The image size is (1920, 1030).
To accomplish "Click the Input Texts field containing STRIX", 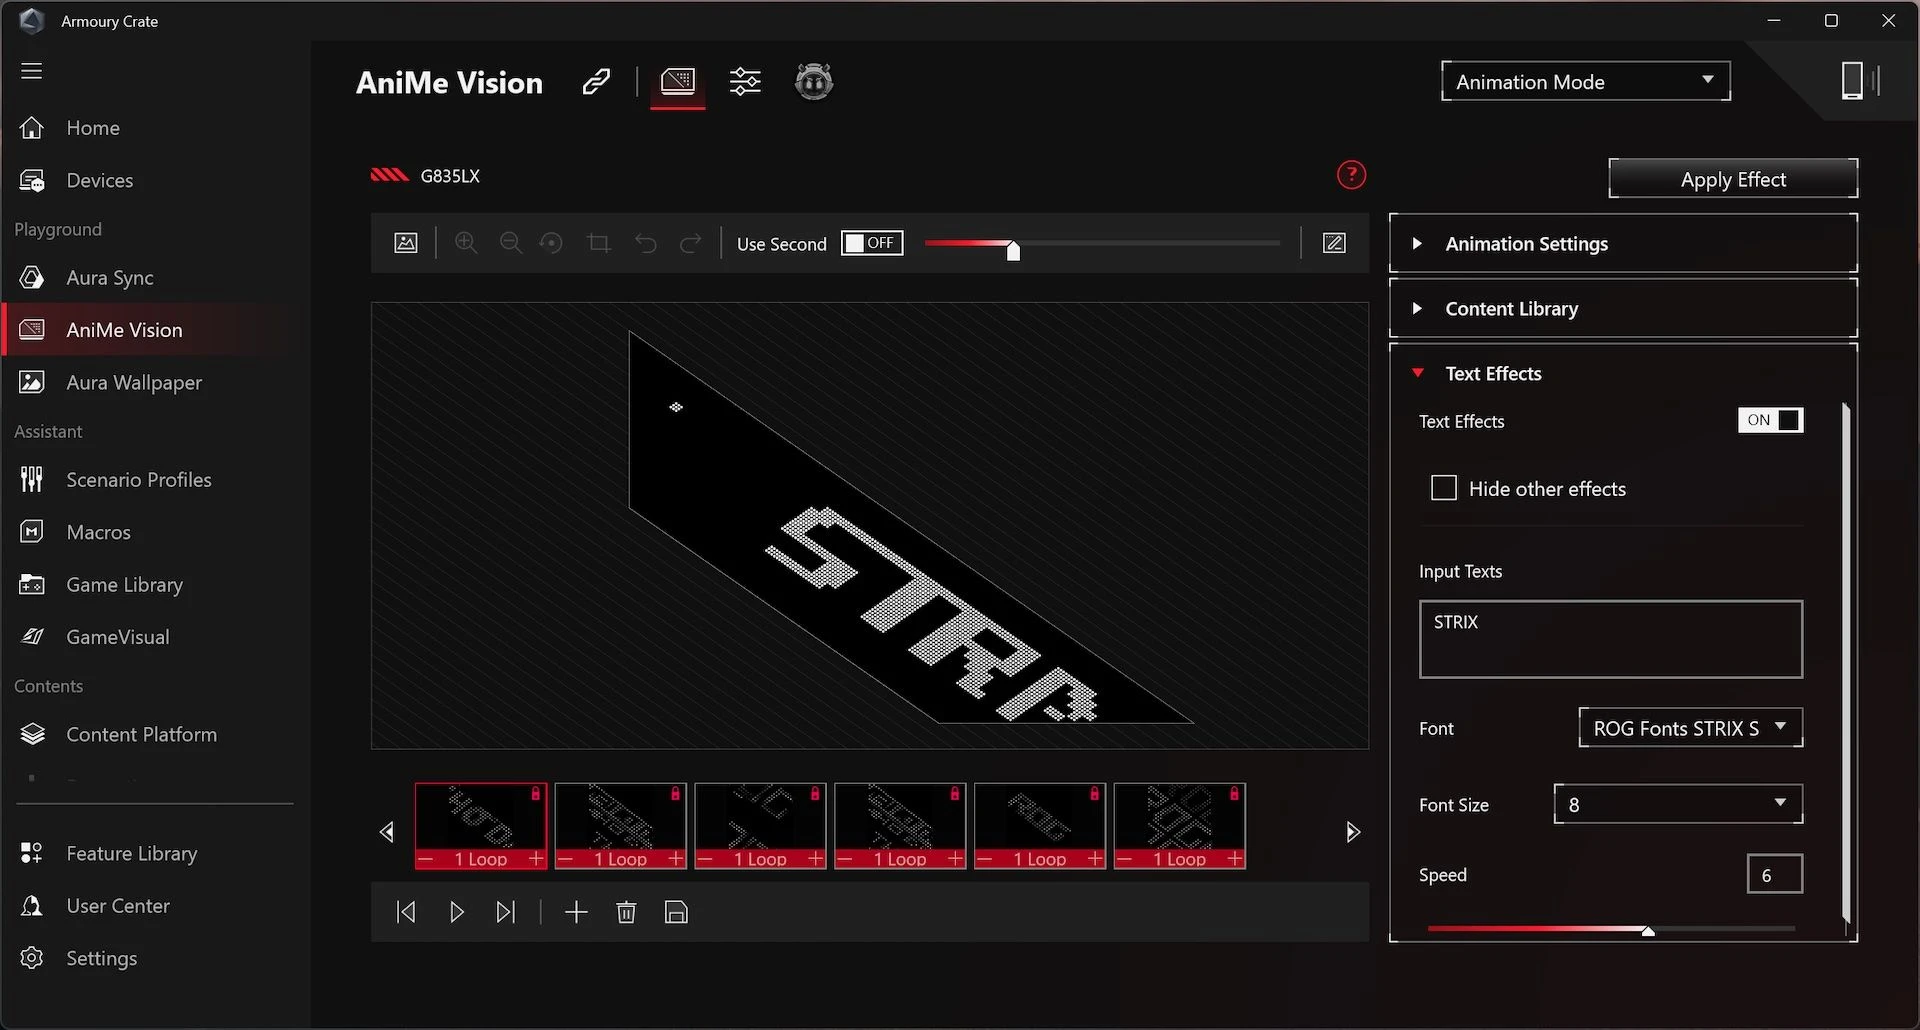I will coord(1610,639).
